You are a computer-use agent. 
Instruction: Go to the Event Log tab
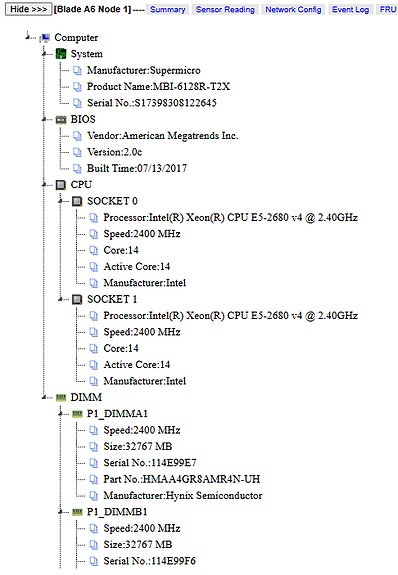(x=350, y=10)
